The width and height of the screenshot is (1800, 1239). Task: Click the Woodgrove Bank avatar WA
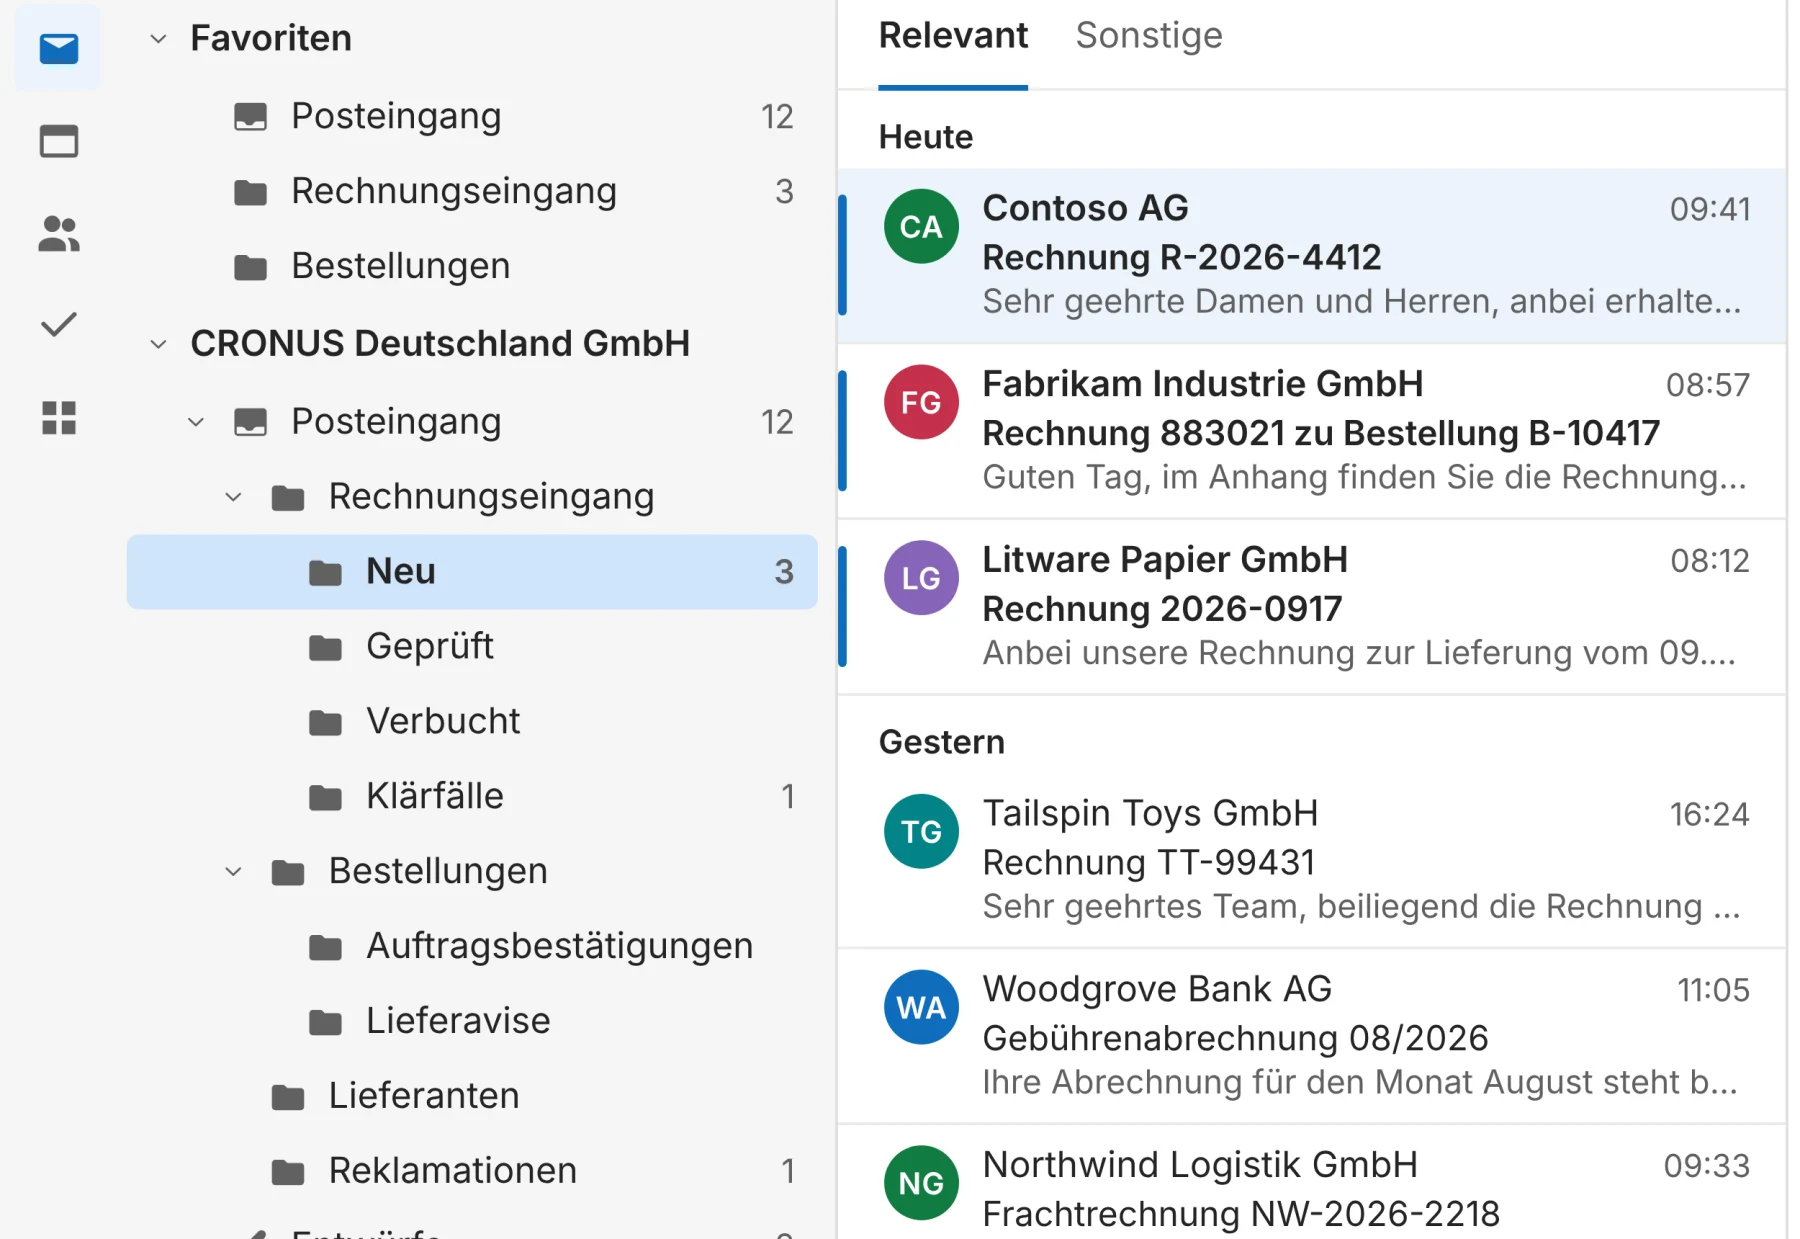tap(921, 1007)
